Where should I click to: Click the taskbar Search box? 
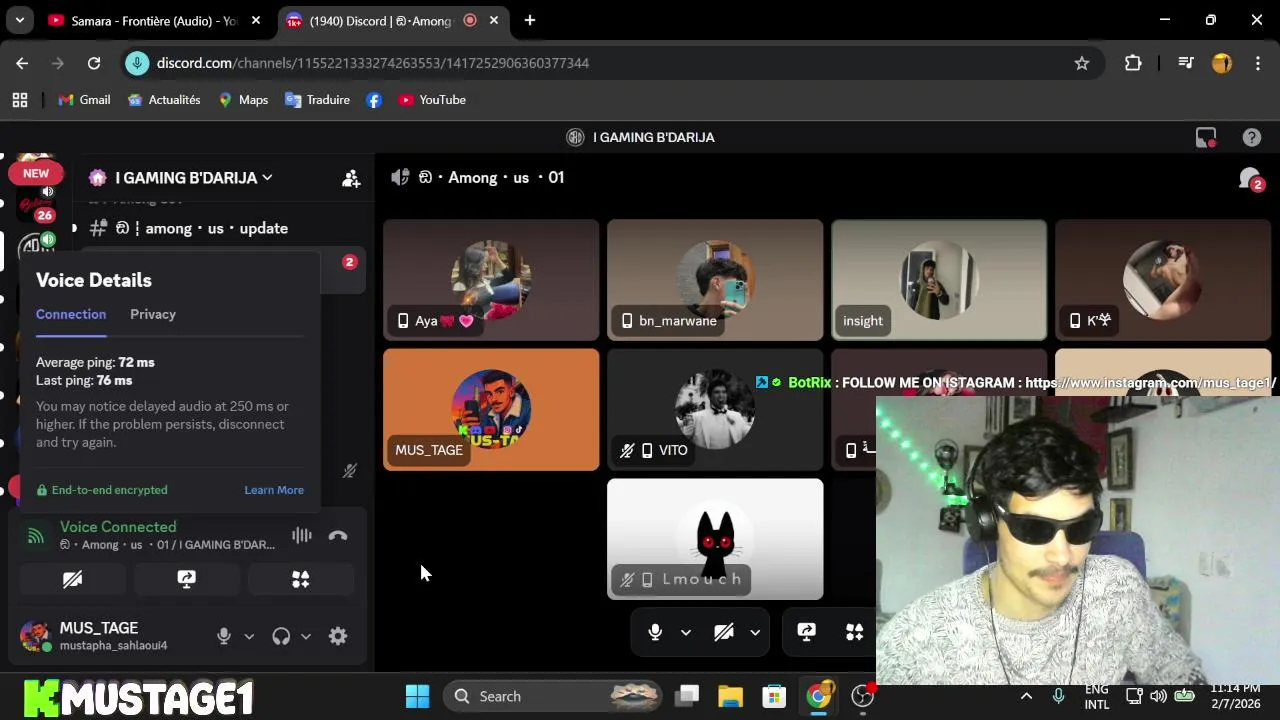[x=554, y=696]
